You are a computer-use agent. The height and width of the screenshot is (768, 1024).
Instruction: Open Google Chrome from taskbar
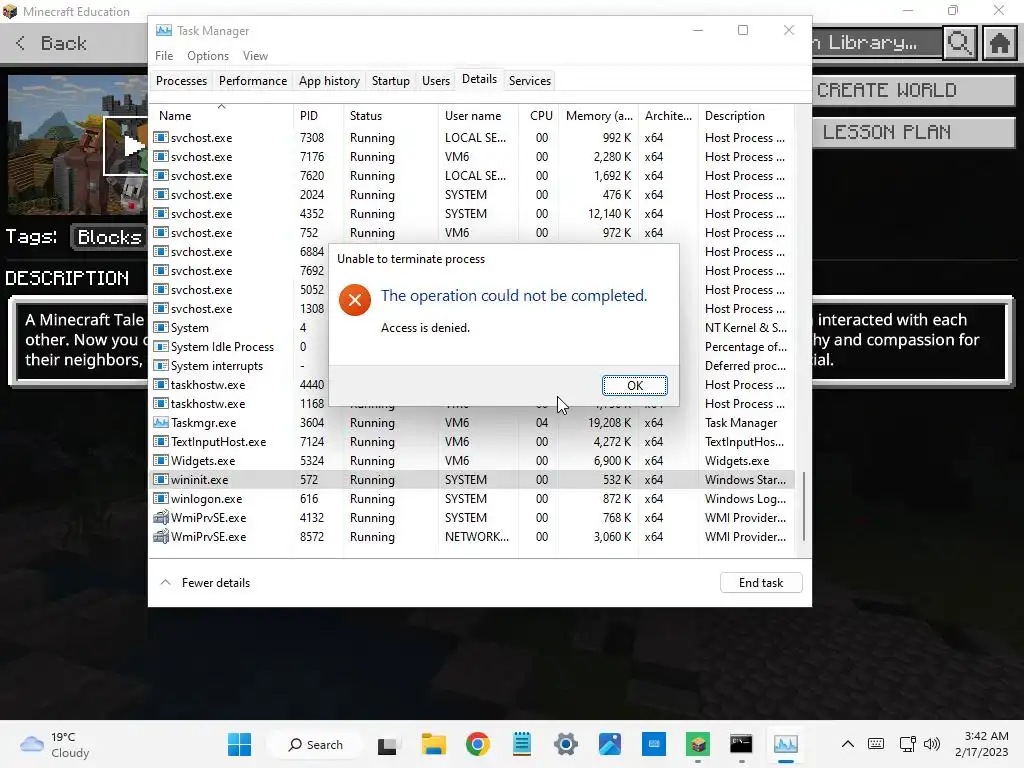coord(477,744)
